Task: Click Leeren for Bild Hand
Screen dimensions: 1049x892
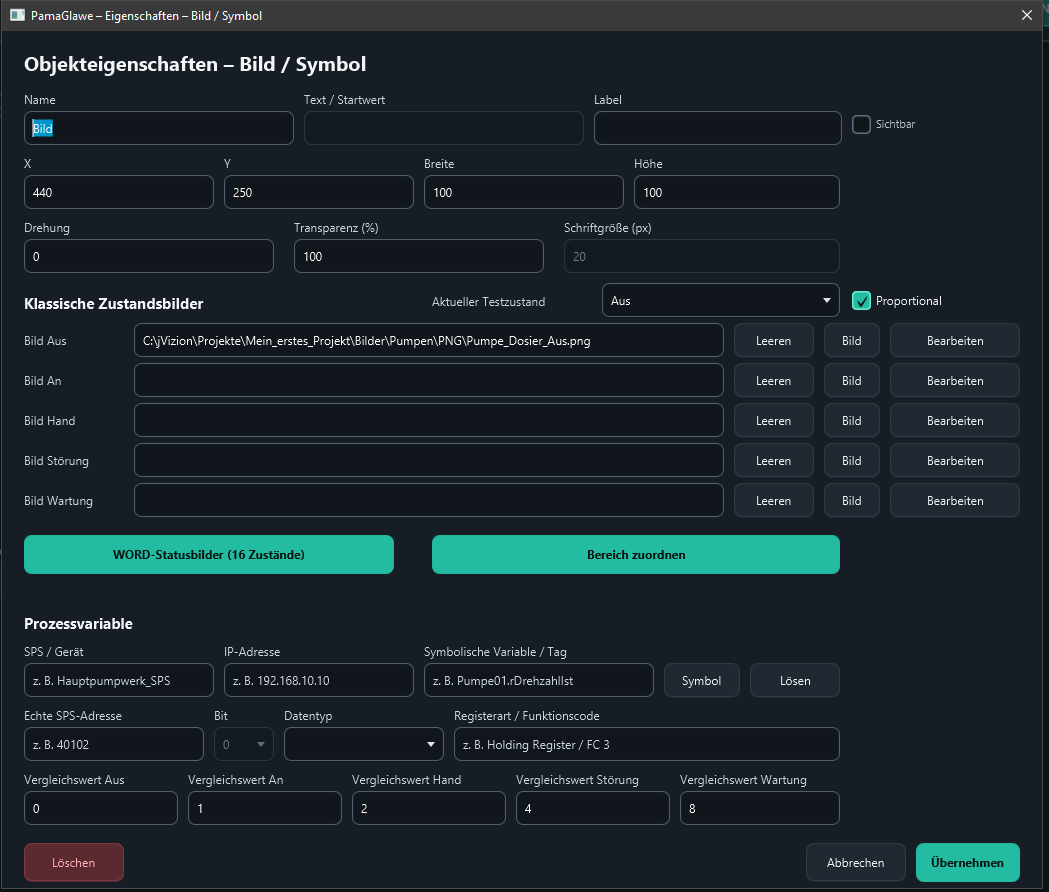Action: [773, 421]
